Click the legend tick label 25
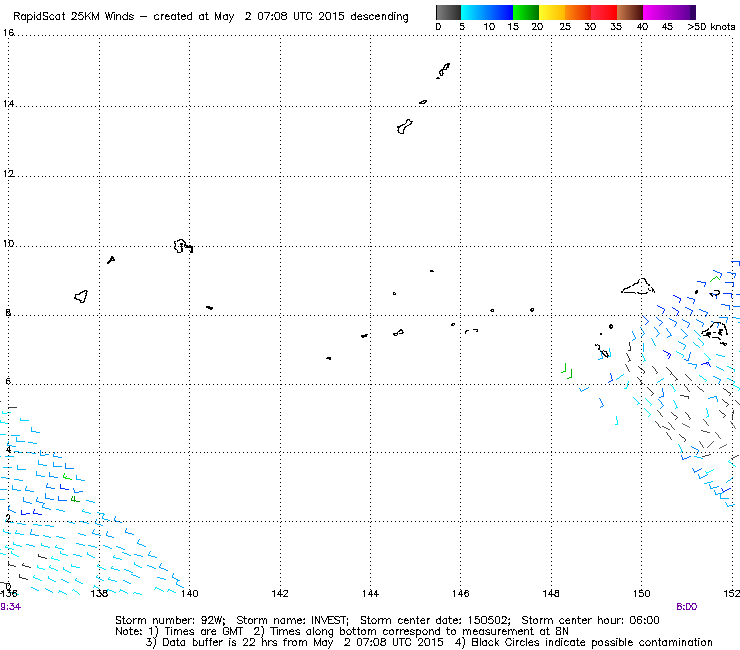Screen dimensions: 740x650 coord(565,27)
